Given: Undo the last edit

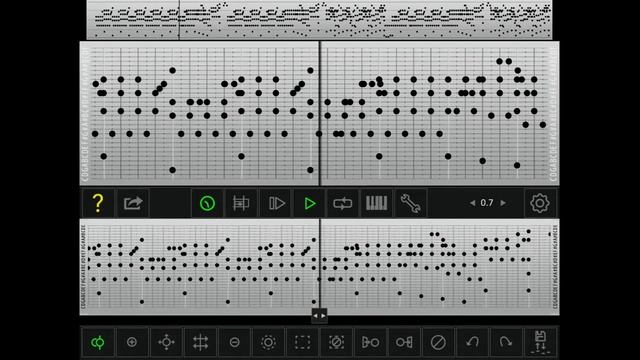Looking at the screenshot, I should 472,342.
